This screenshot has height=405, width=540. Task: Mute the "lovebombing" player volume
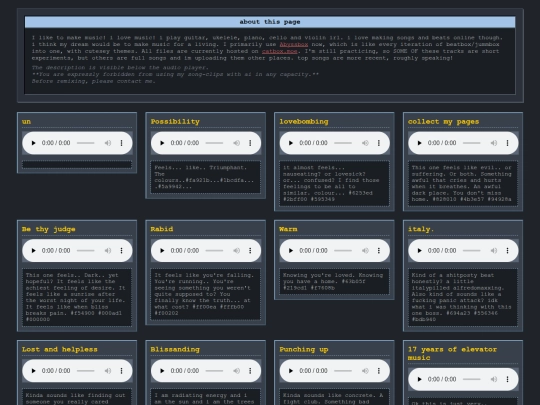click(365, 143)
